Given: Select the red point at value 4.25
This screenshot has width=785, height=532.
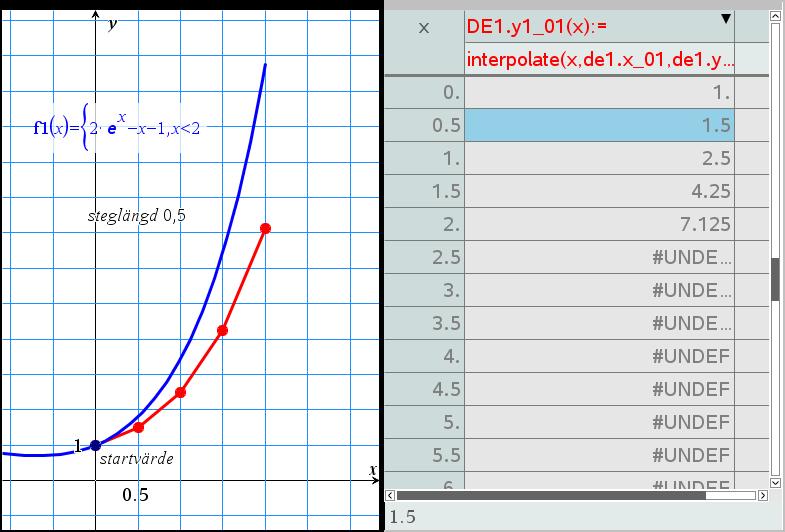Looking at the screenshot, I should pos(222,330).
